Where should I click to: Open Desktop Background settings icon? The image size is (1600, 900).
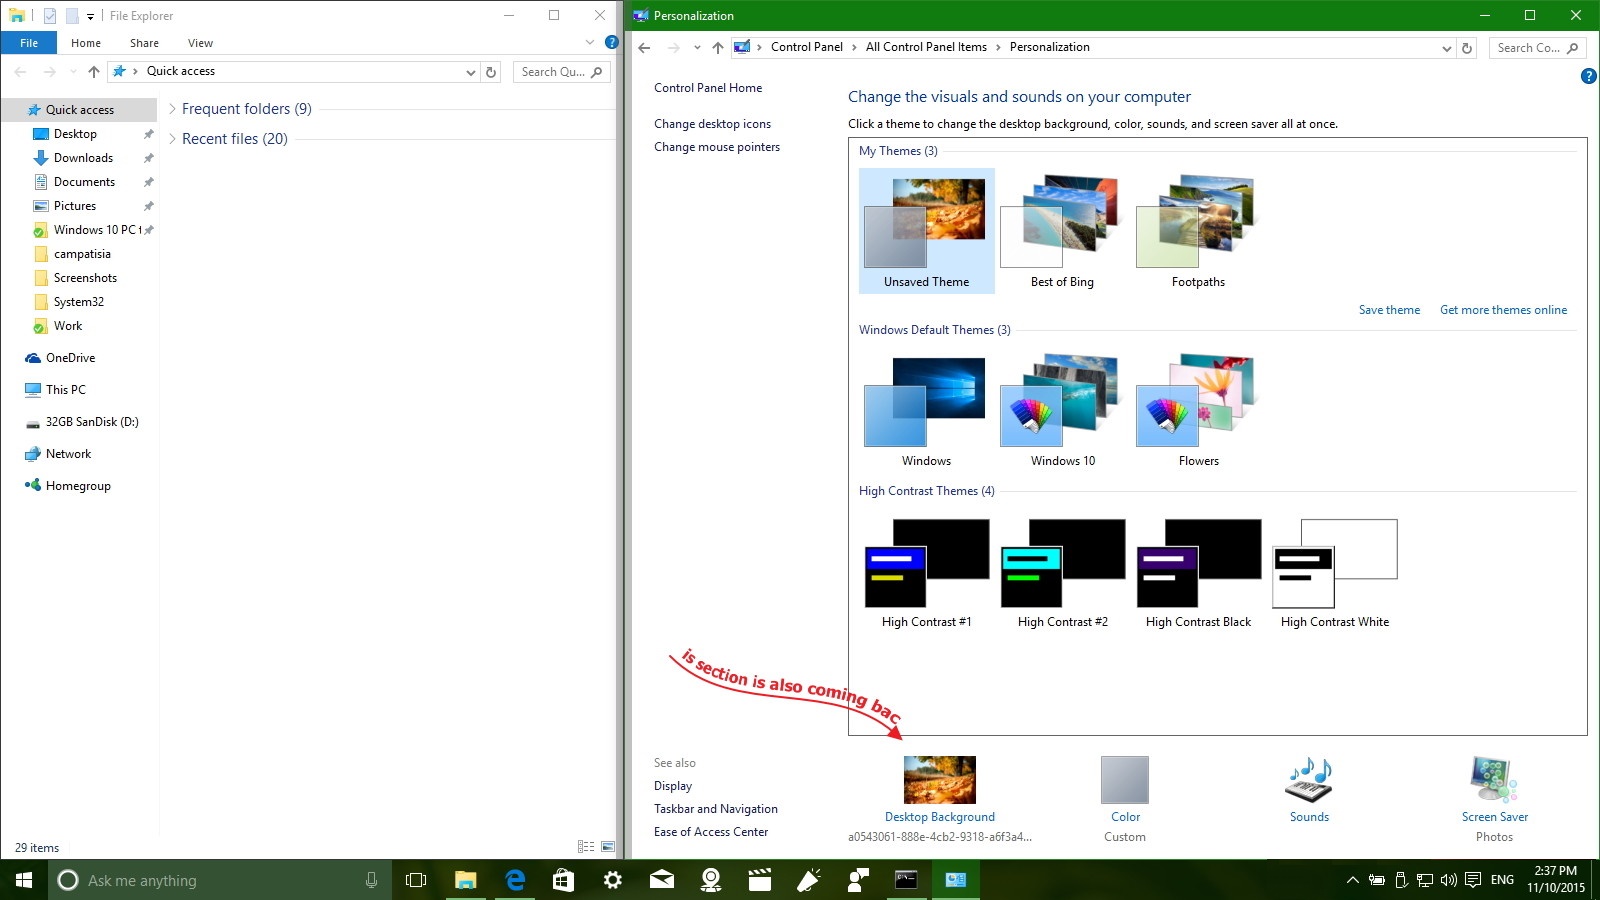939,780
